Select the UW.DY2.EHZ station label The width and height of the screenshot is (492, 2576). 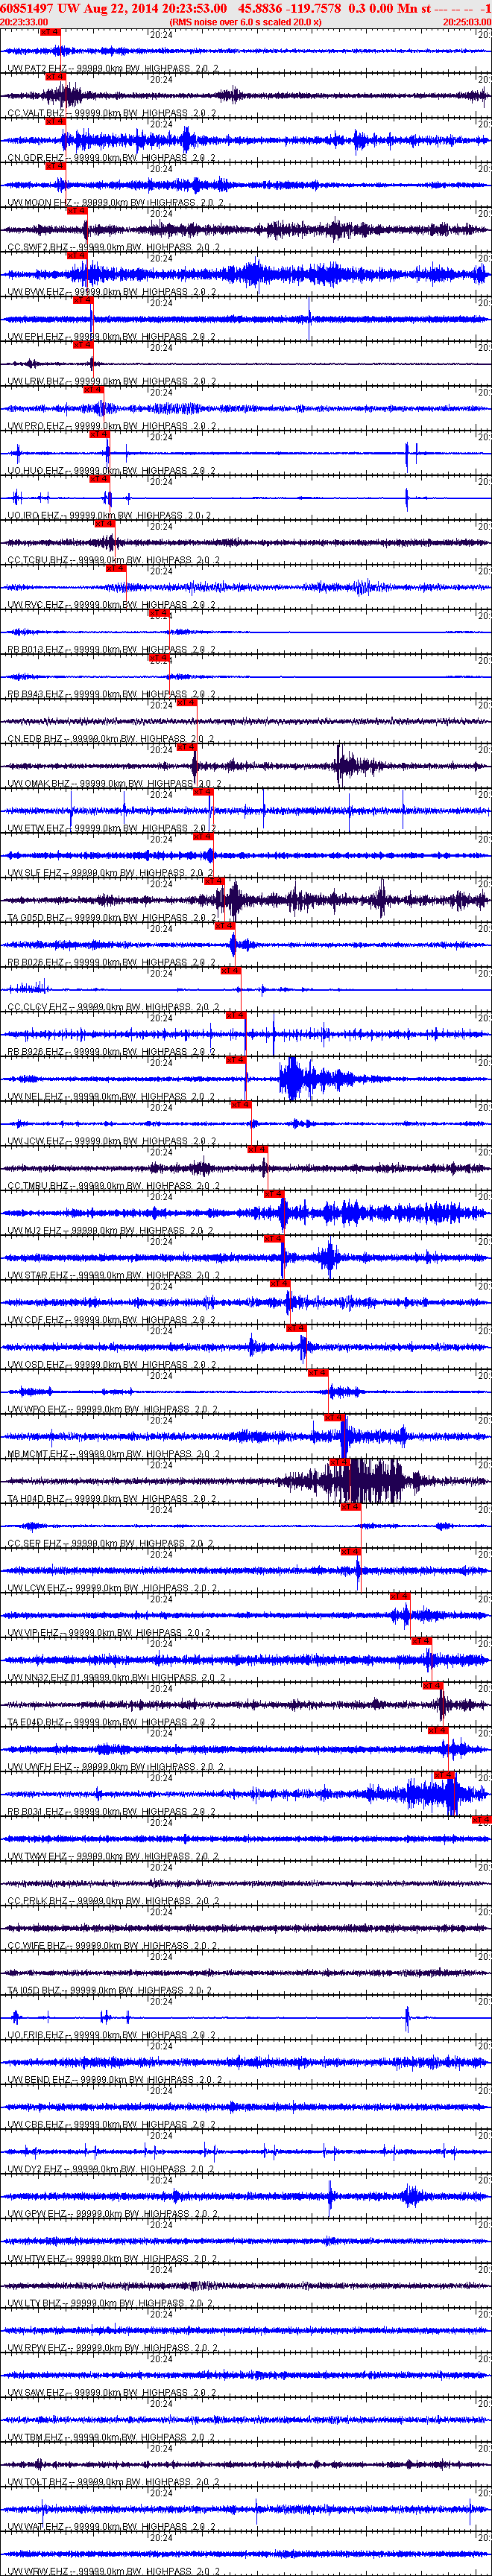[x=111, y=2169]
